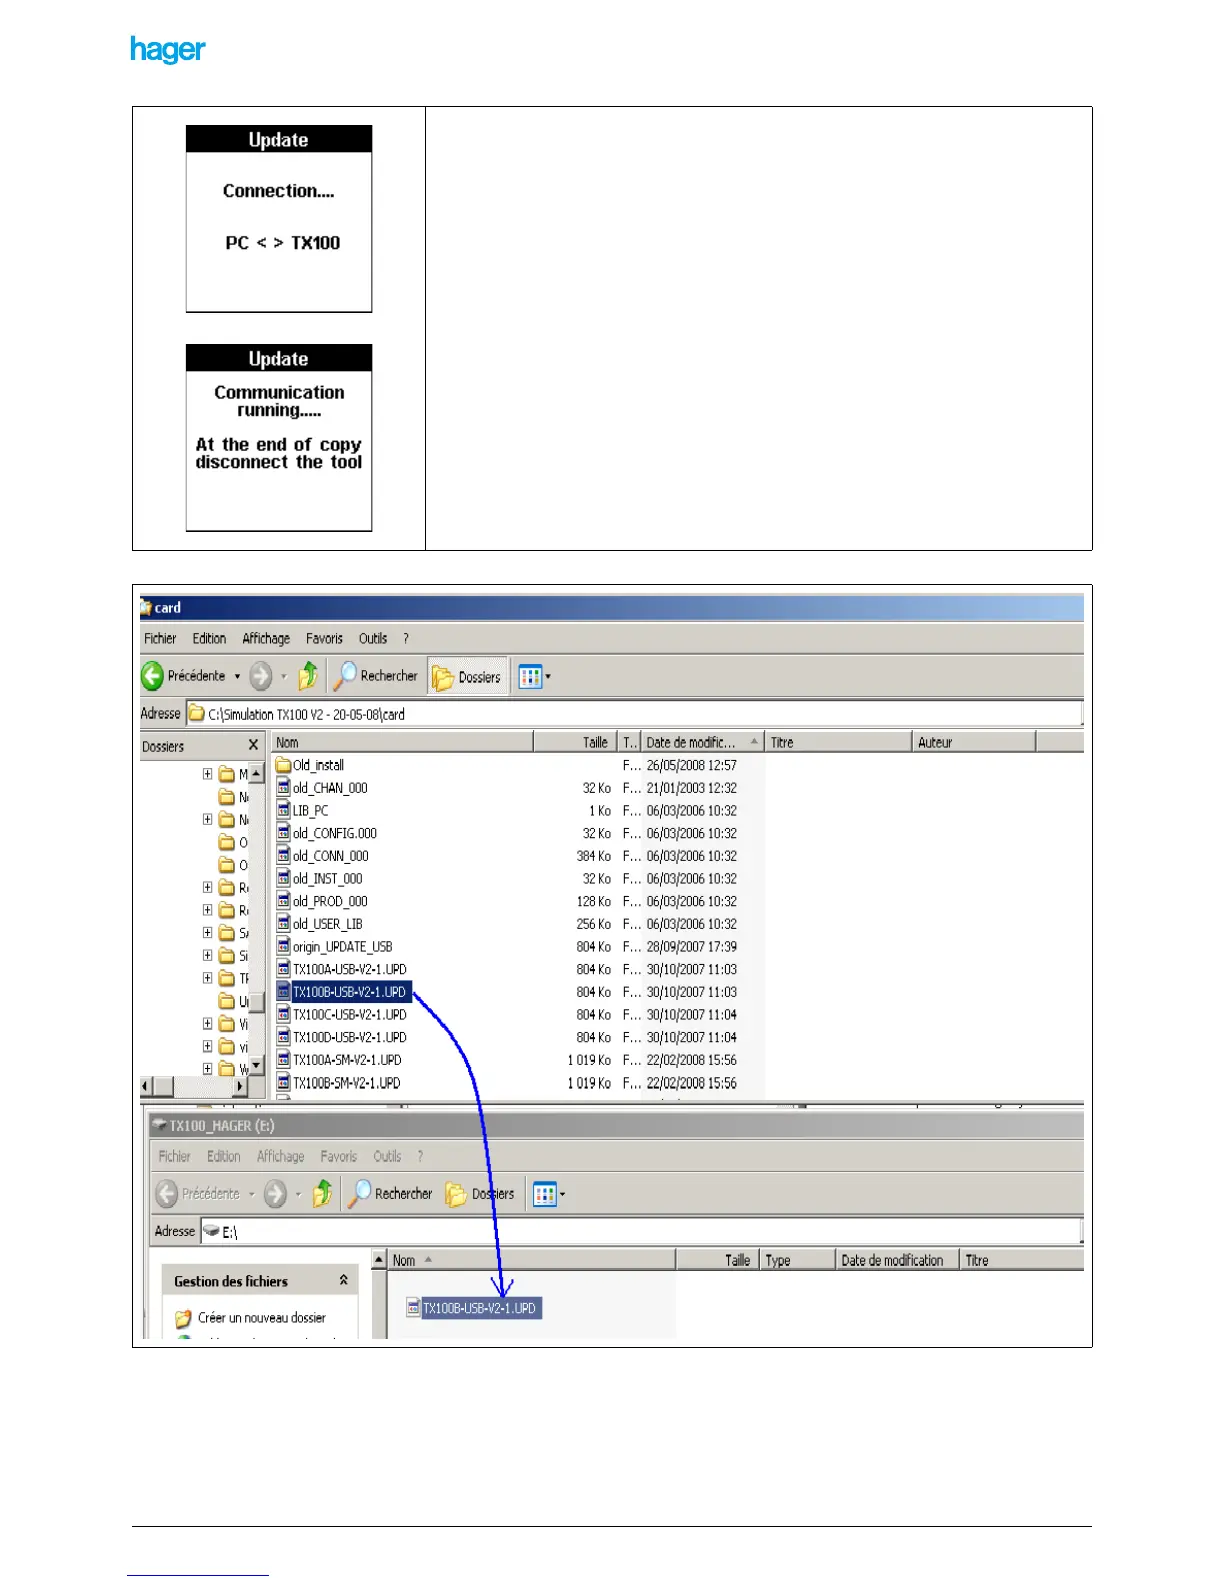The image size is (1224, 1584).
Task: Open the forward-history dropdown arrow in card window
Action: pos(283,677)
